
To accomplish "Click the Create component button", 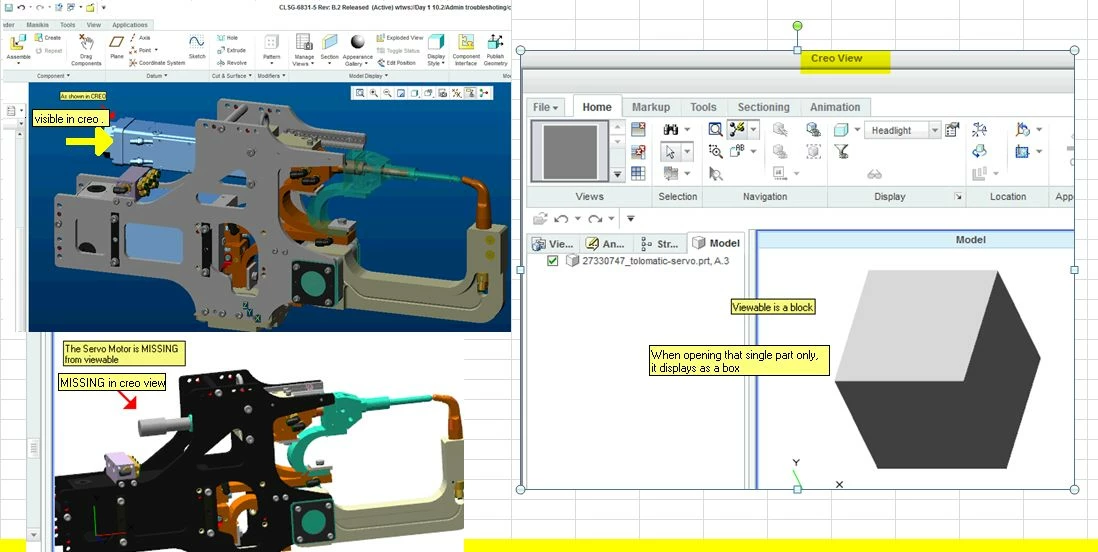I will tap(48, 38).
